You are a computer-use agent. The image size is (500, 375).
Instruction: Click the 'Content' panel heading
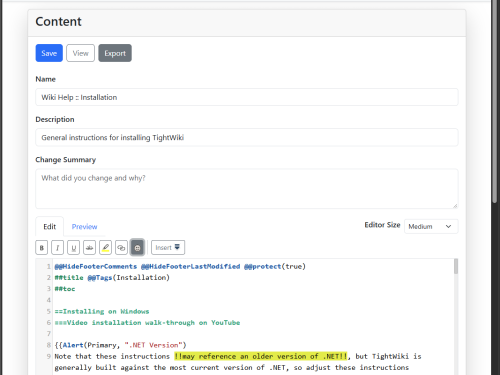click(58, 22)
